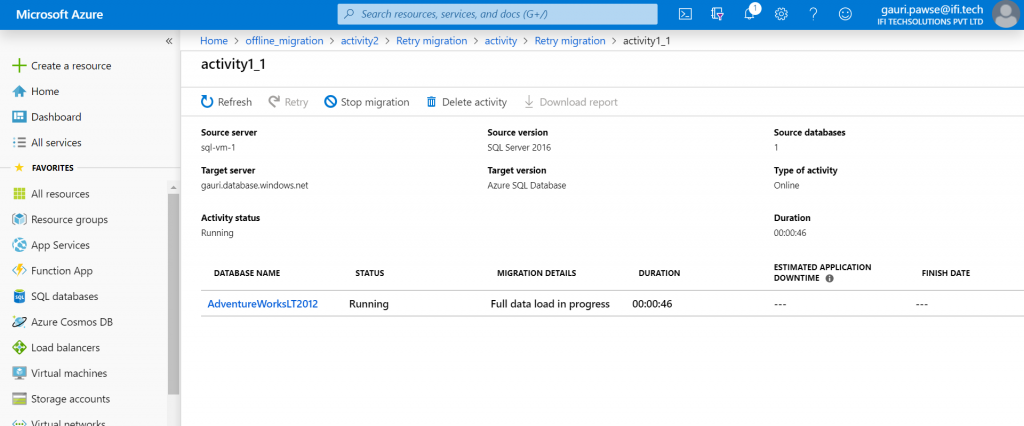This screenshot has width=1024, height=426.
Task: Click the Create a resource plus icon
Action: point(19,65)
